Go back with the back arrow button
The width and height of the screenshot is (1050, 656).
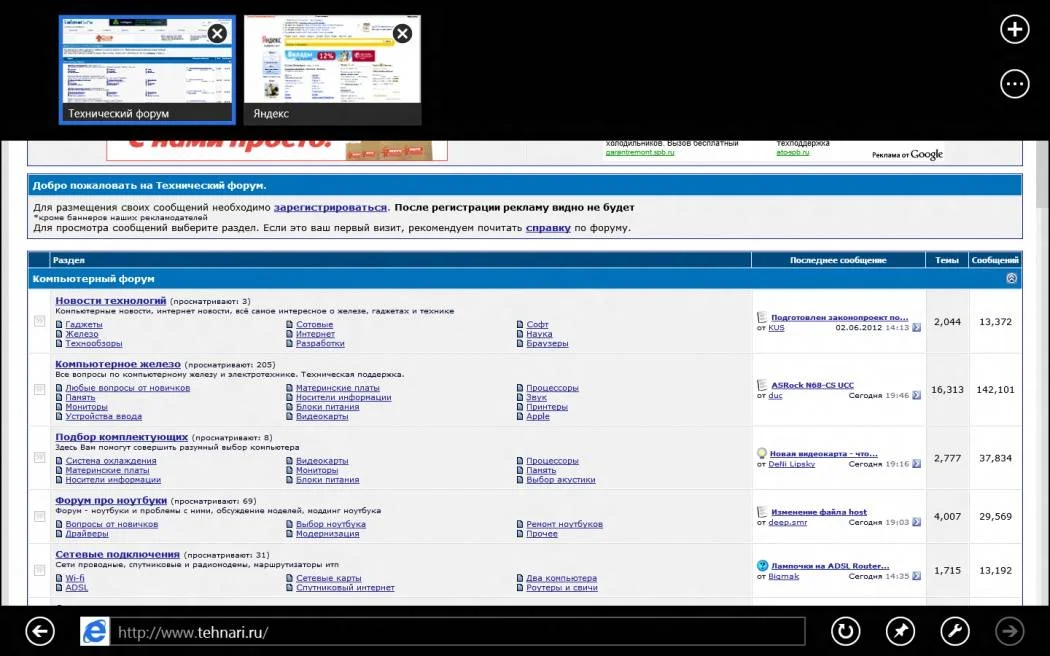(40, 631)
